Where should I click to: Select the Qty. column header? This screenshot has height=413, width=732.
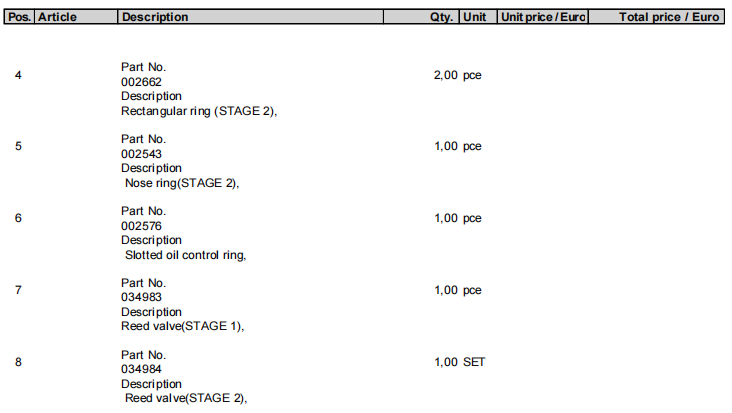coord(441,17)
